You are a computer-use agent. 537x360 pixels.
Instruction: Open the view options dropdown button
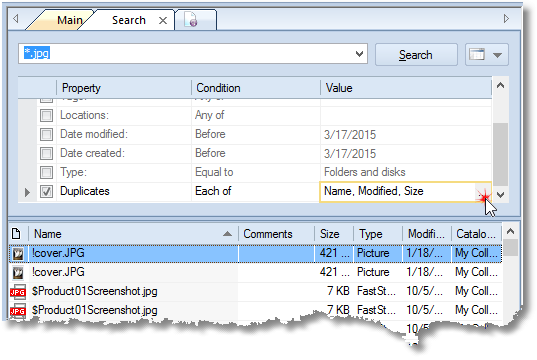pos(487,54)
